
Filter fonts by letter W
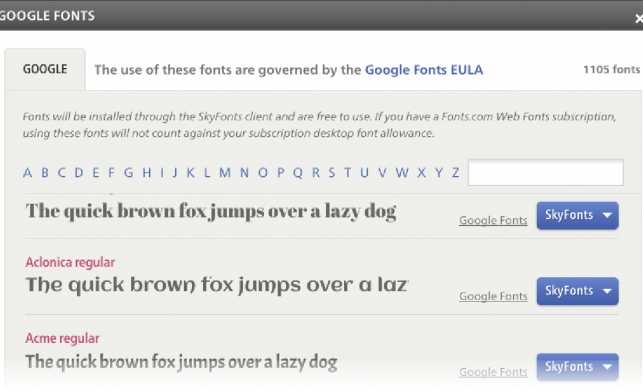tap(402, 173)
